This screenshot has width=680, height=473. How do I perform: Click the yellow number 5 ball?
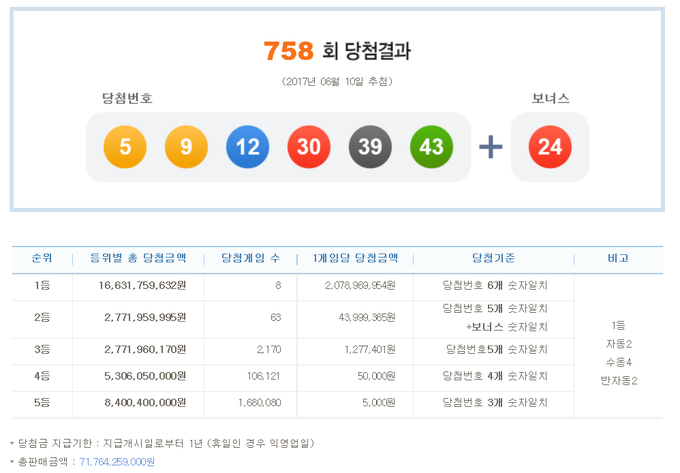click(125, 147)
